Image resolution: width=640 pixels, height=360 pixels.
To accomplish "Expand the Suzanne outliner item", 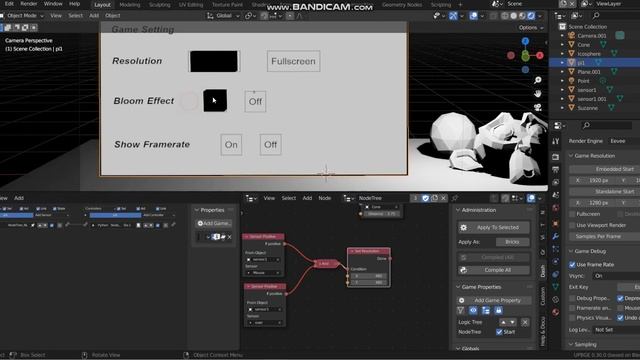I will (562, 108).
